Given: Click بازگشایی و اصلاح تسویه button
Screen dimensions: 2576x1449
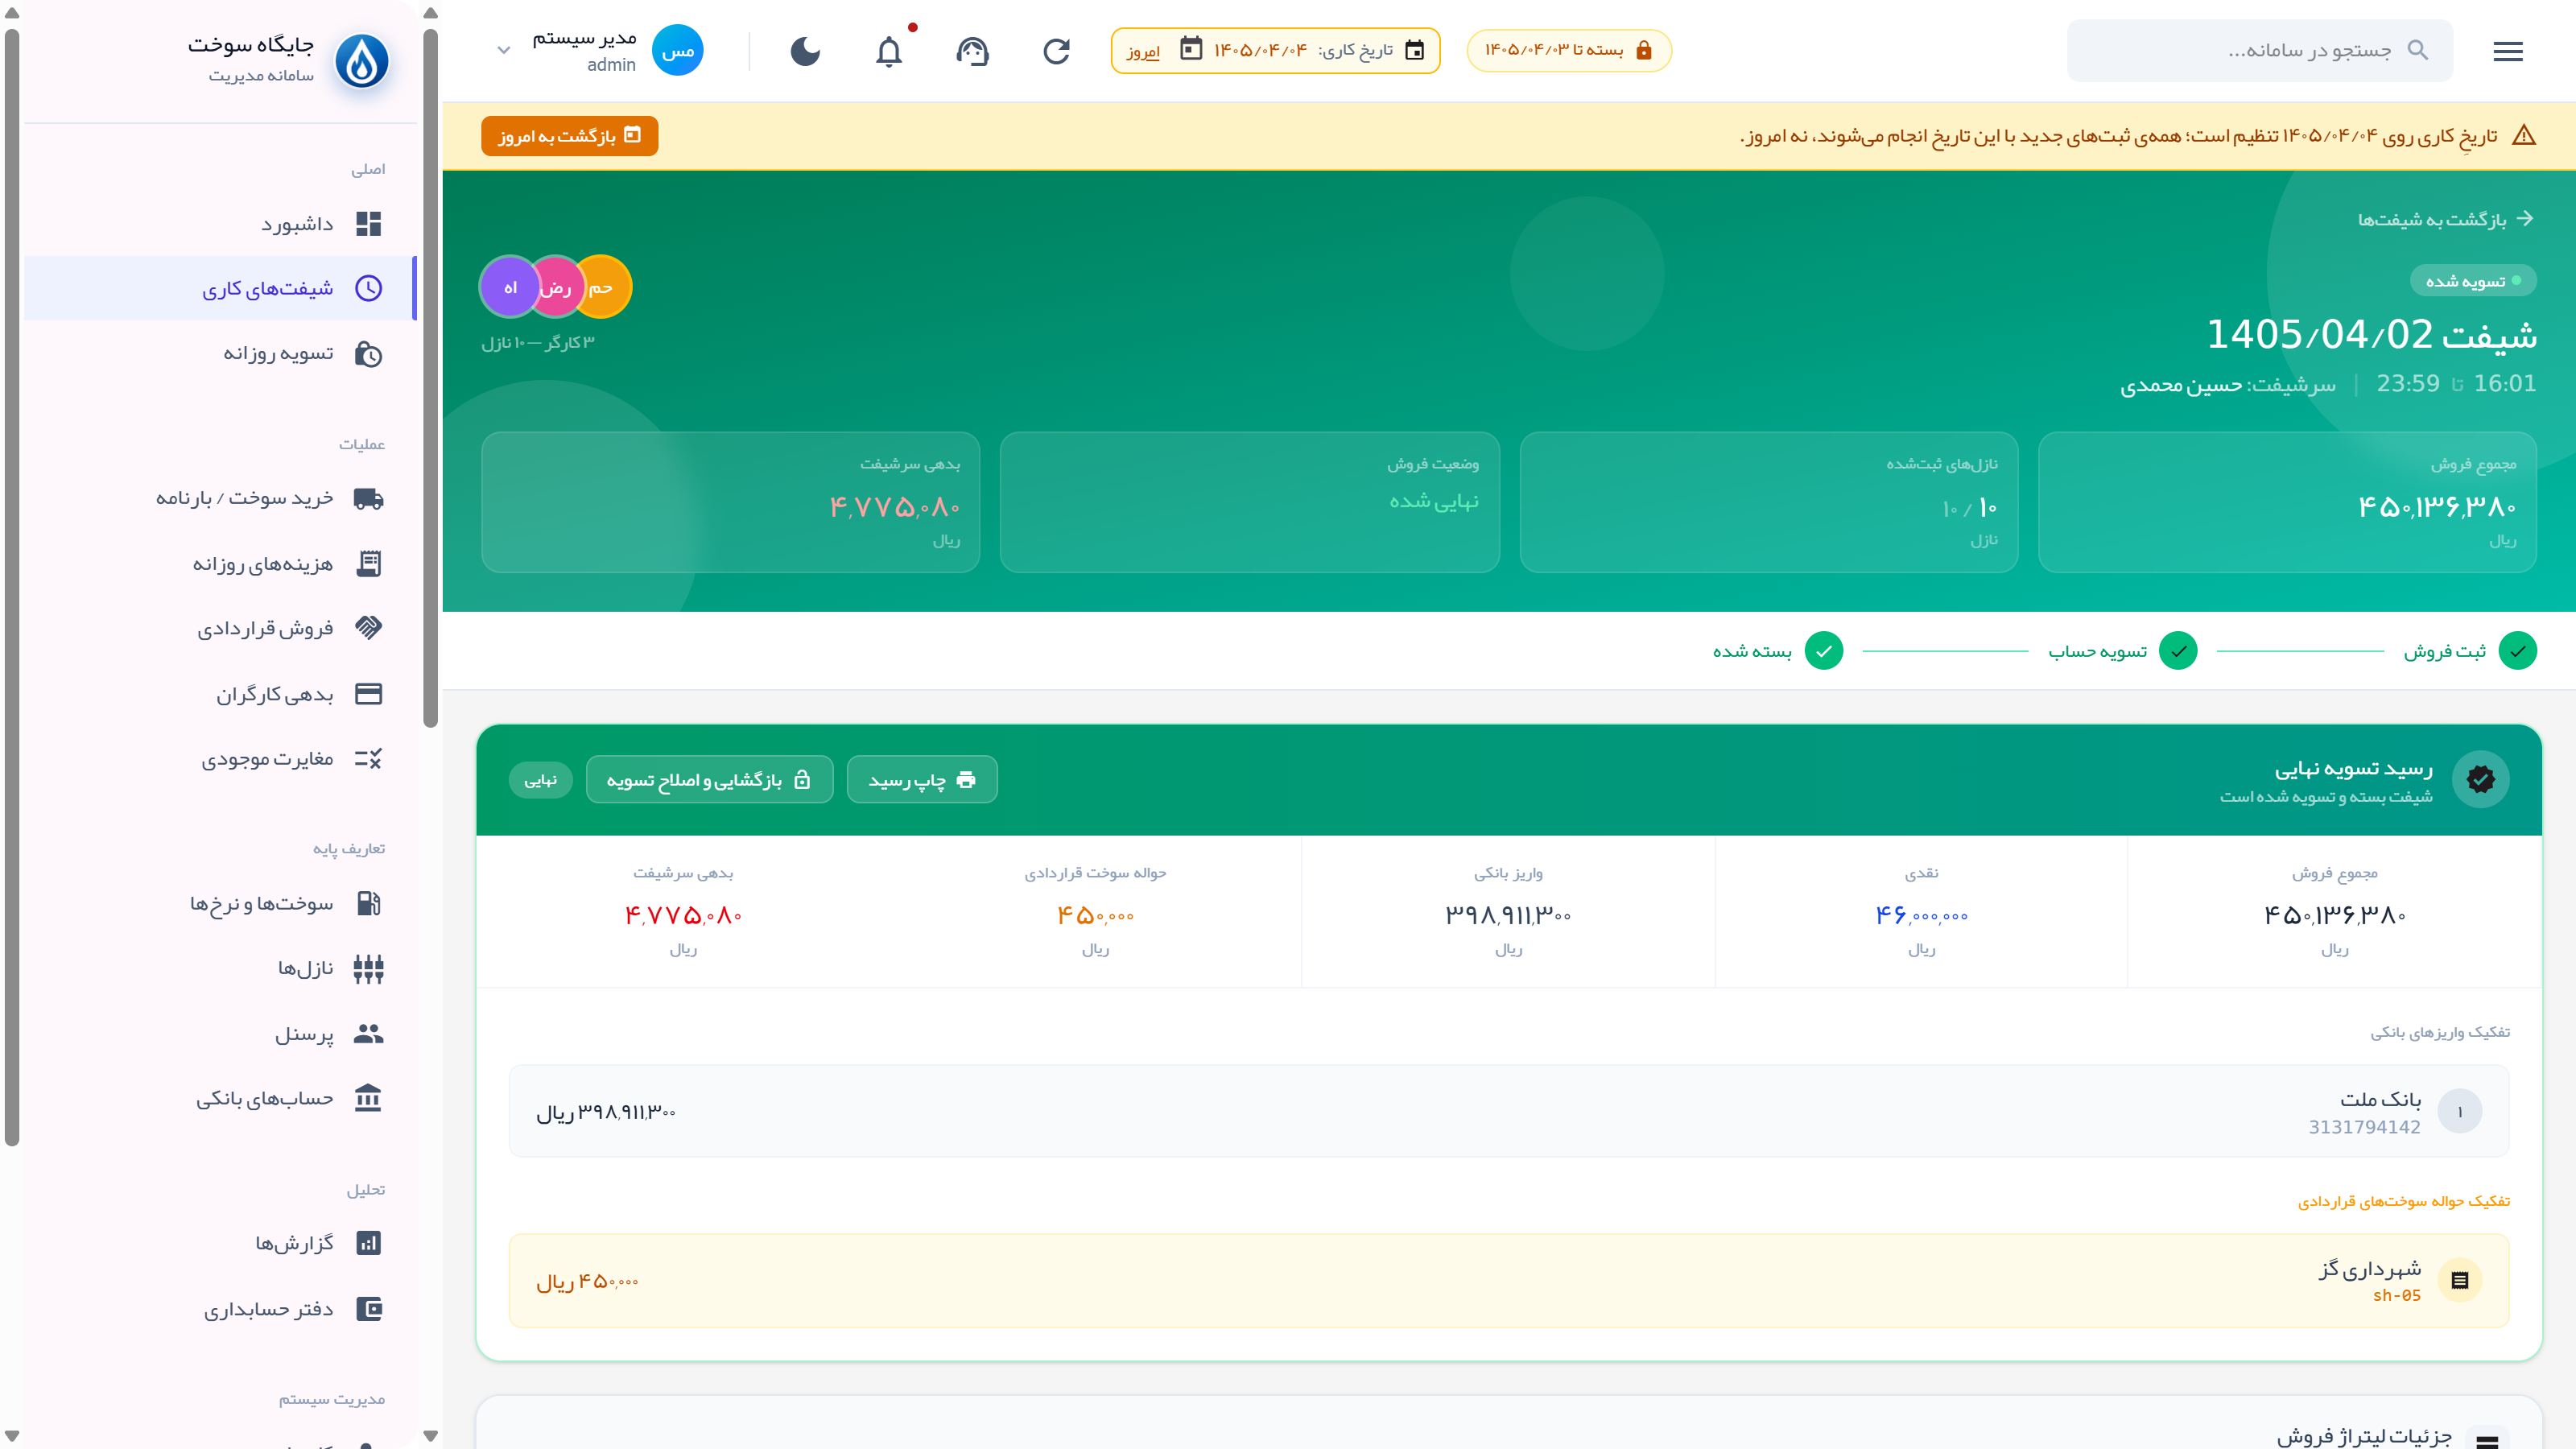Looking at the screenshot, I should [x=709, y=779].
